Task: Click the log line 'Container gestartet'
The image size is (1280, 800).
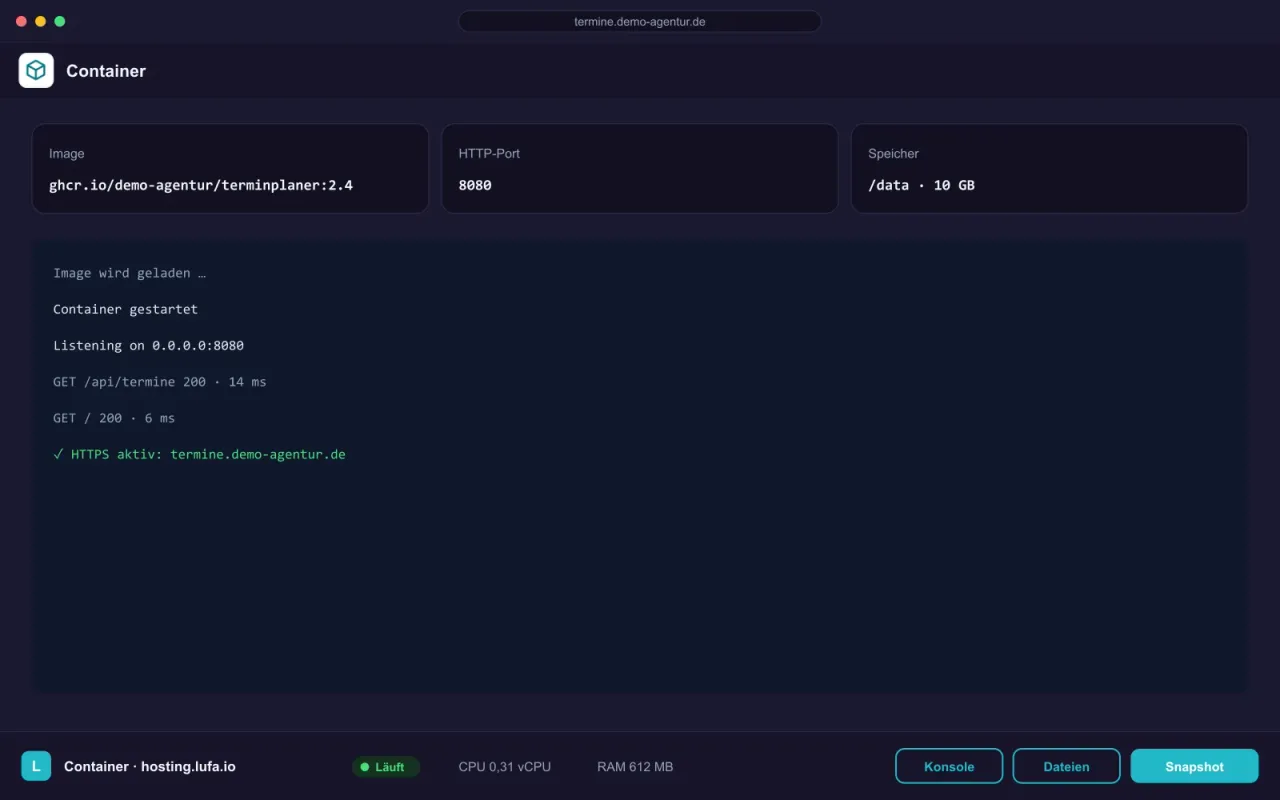Action: [126, 309]
